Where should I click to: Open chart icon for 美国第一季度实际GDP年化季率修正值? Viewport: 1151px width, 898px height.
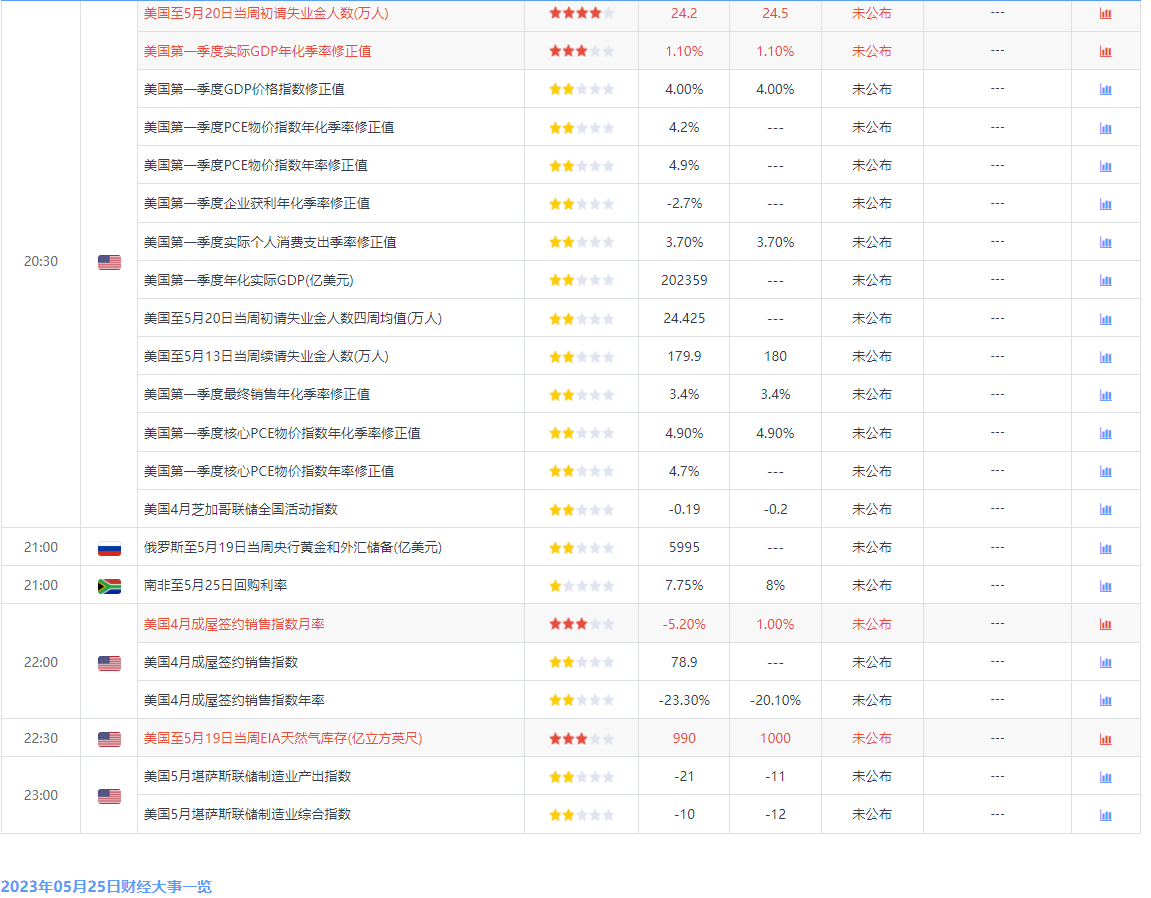click(1105, 51)
